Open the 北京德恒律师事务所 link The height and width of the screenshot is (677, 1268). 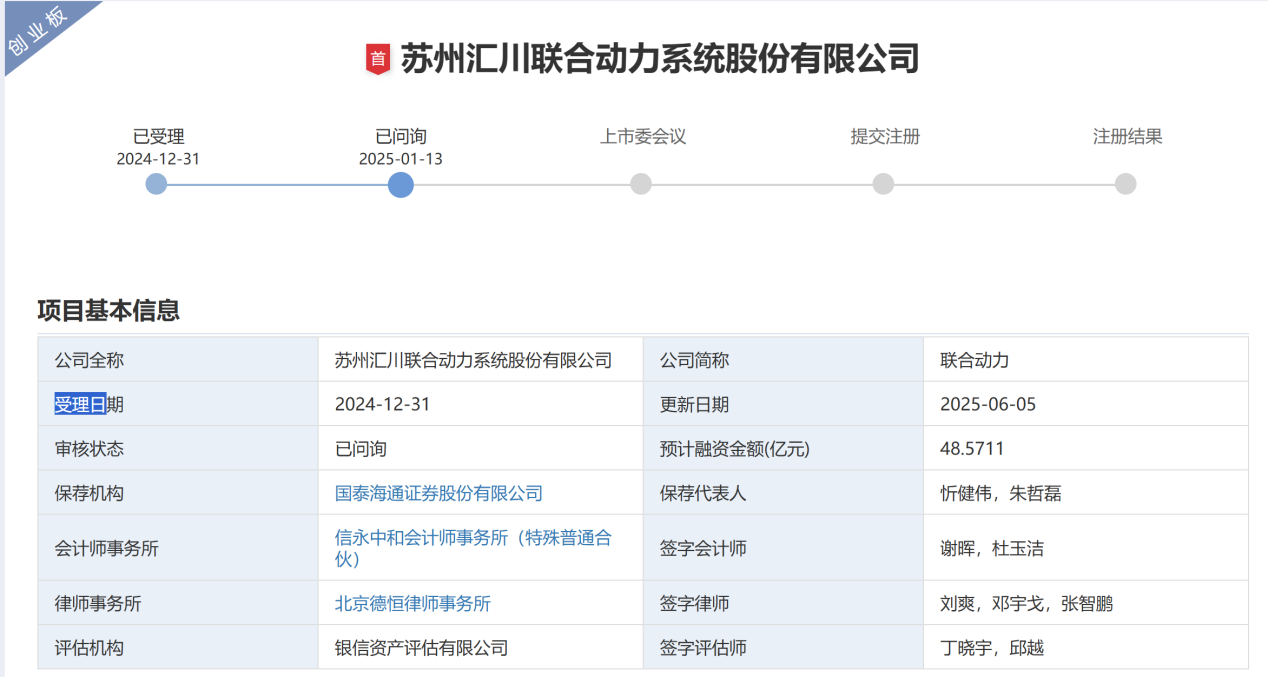413,603
